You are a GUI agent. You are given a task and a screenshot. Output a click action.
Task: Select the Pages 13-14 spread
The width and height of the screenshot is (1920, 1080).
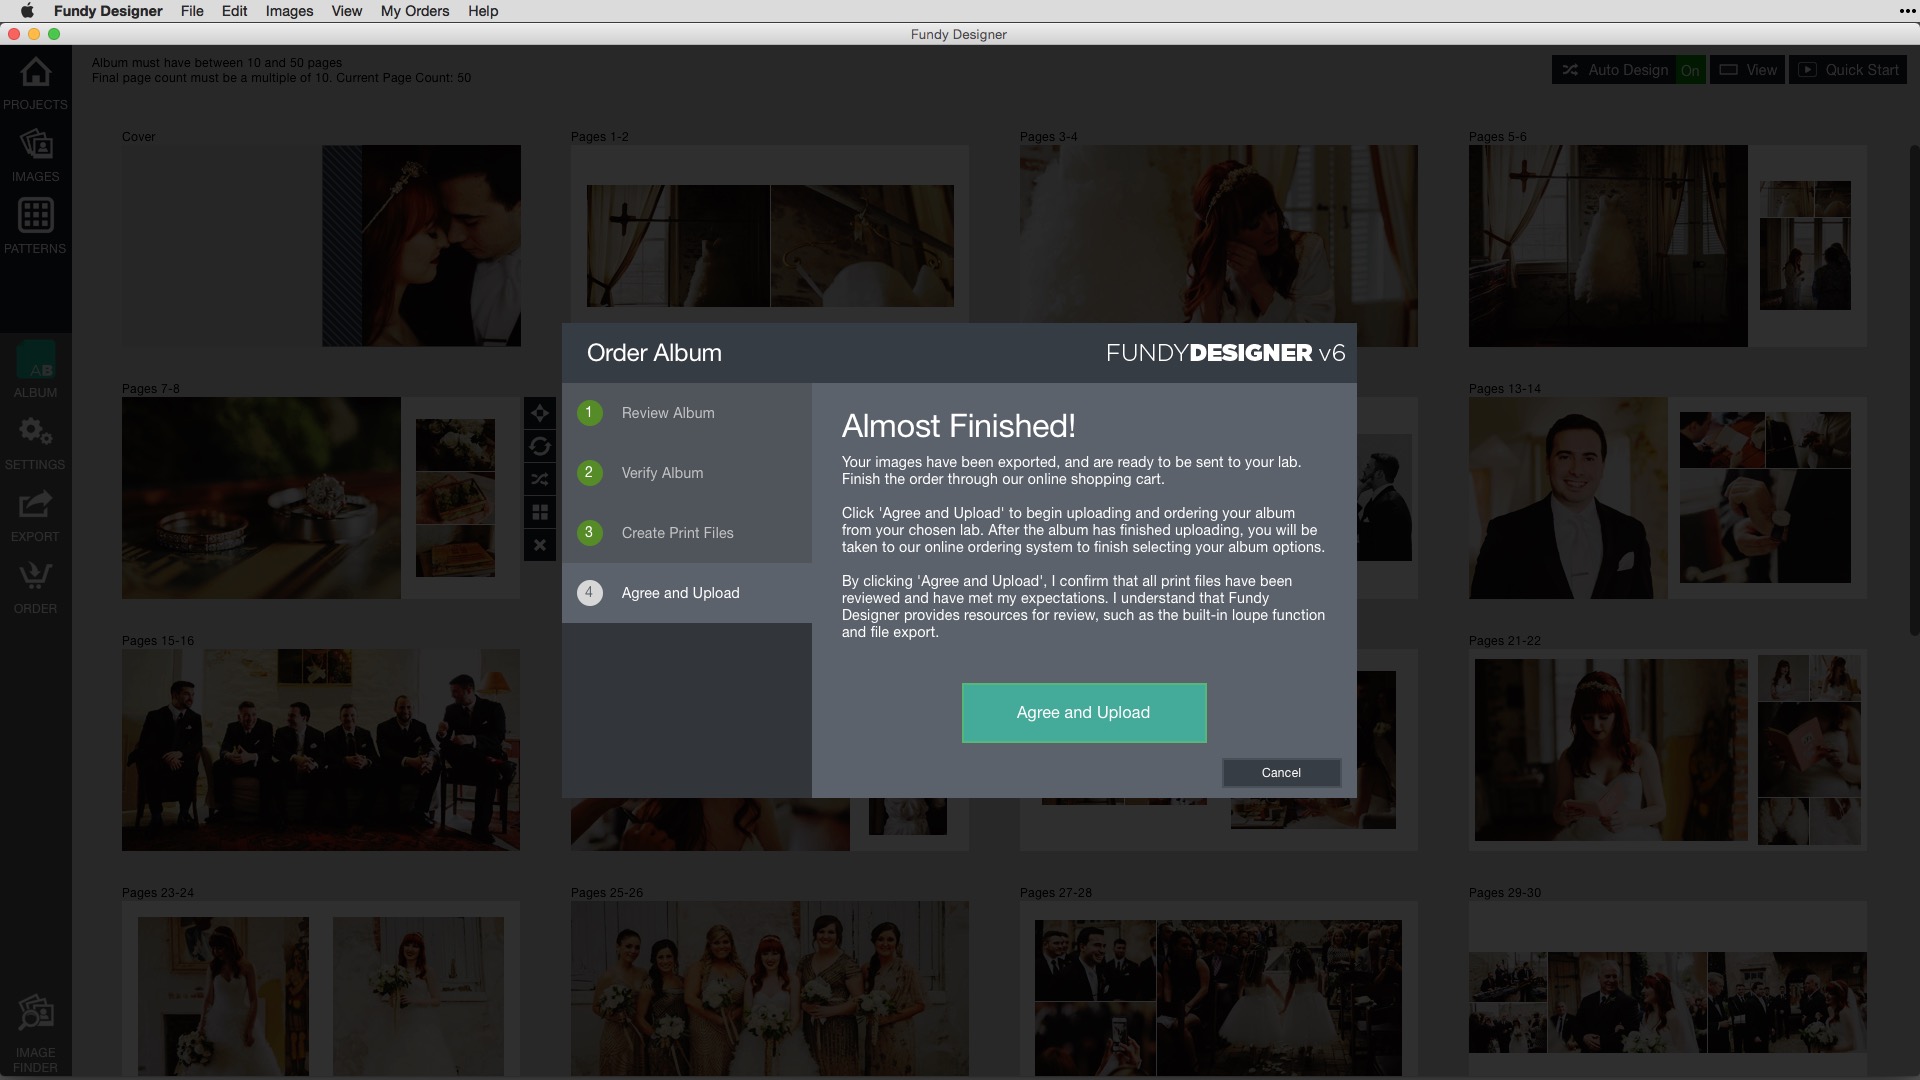1668,498
